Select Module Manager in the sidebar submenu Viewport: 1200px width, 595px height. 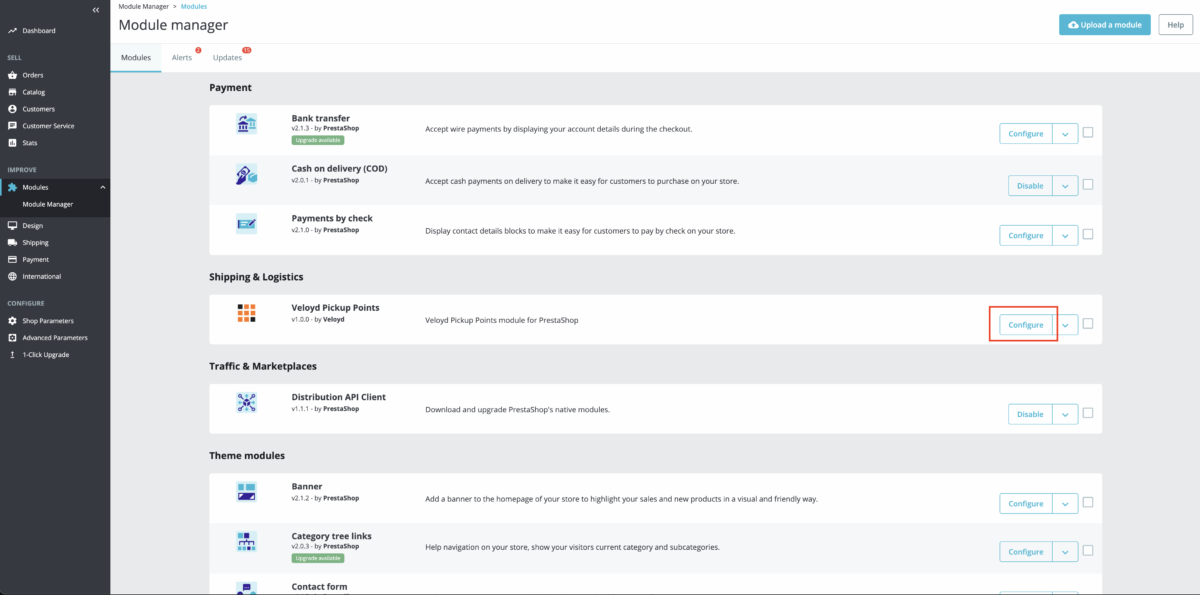coord(48,204)
